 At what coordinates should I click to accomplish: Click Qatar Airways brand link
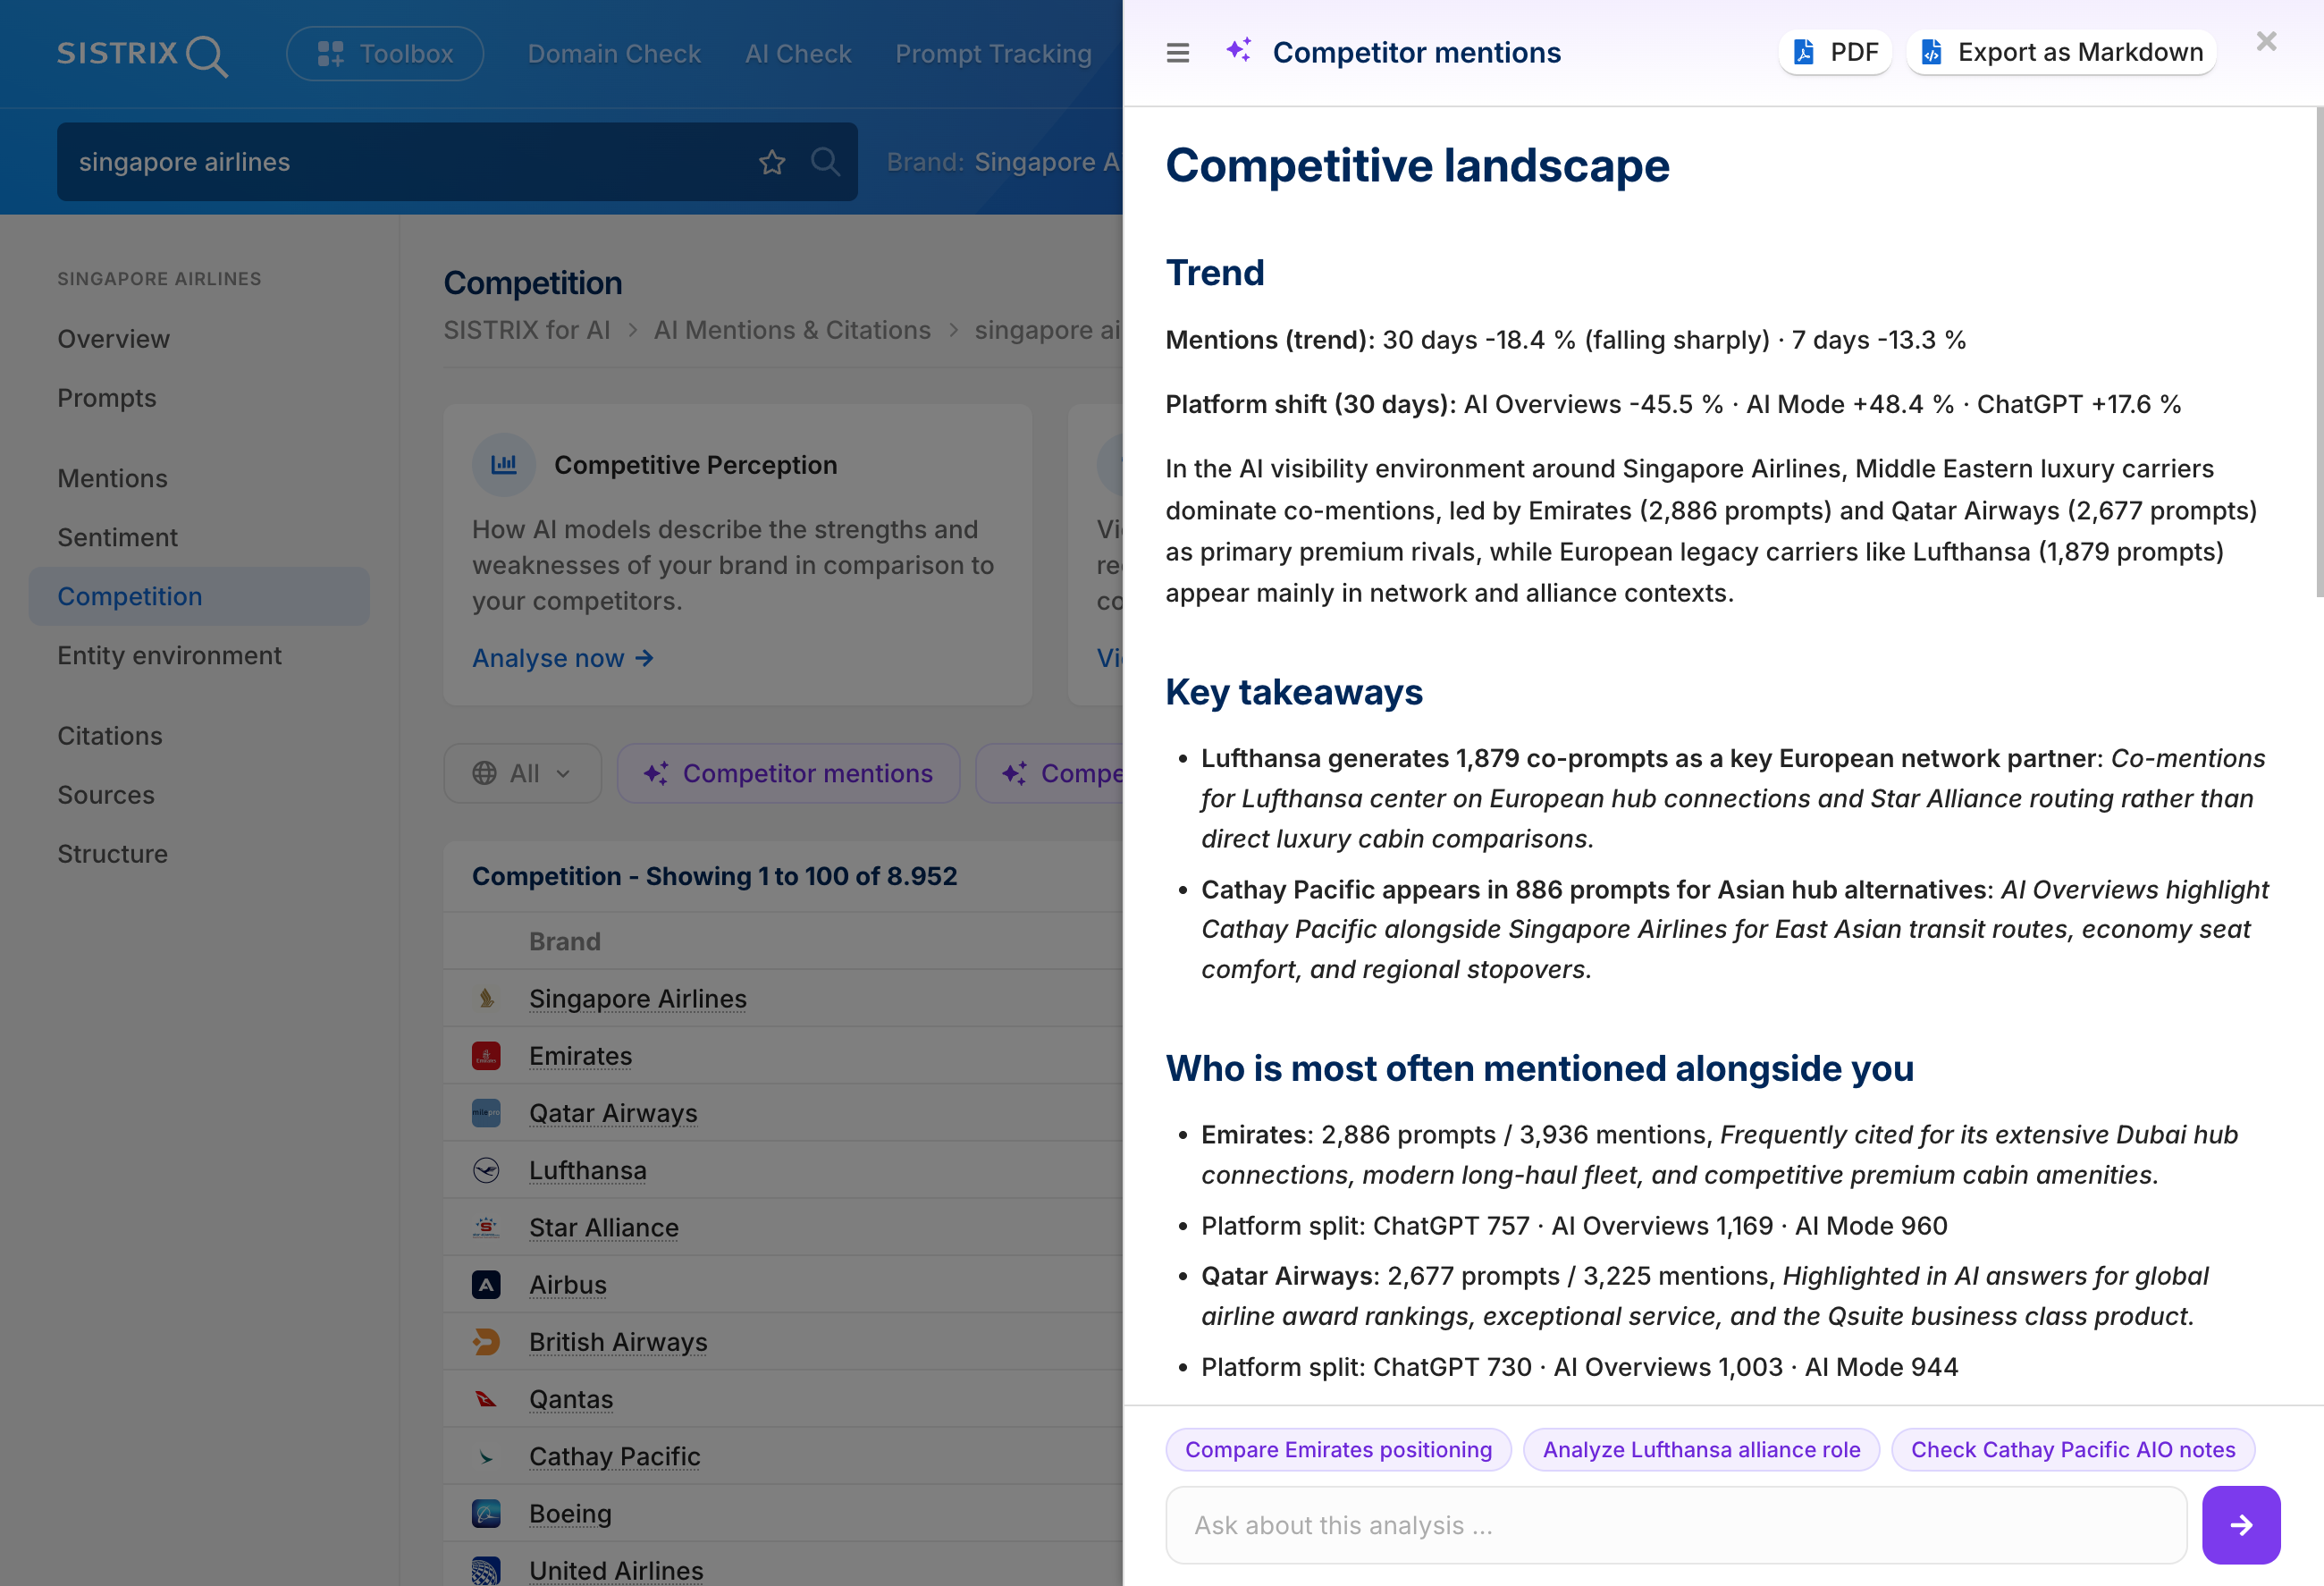pos(613,1112)
